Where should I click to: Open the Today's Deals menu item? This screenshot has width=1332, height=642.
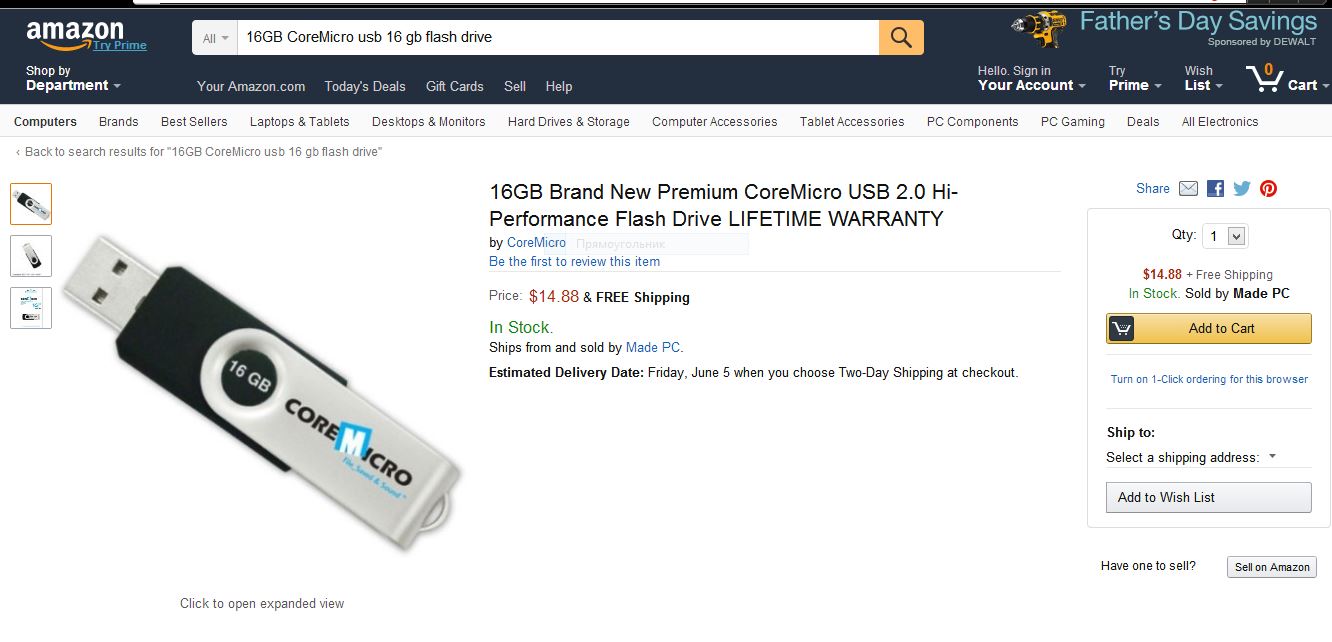[365, 86]
